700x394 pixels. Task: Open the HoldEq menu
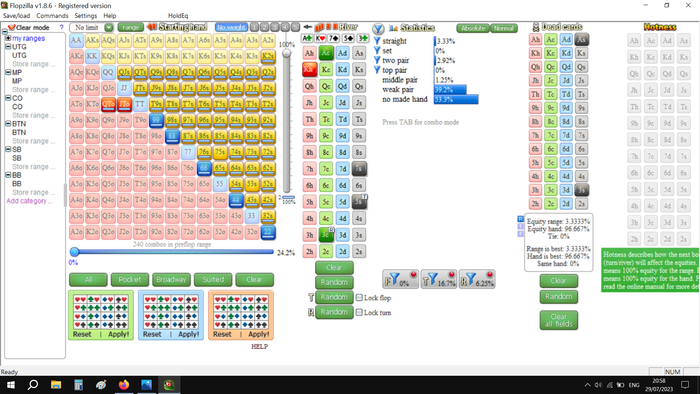pos(178,16)
